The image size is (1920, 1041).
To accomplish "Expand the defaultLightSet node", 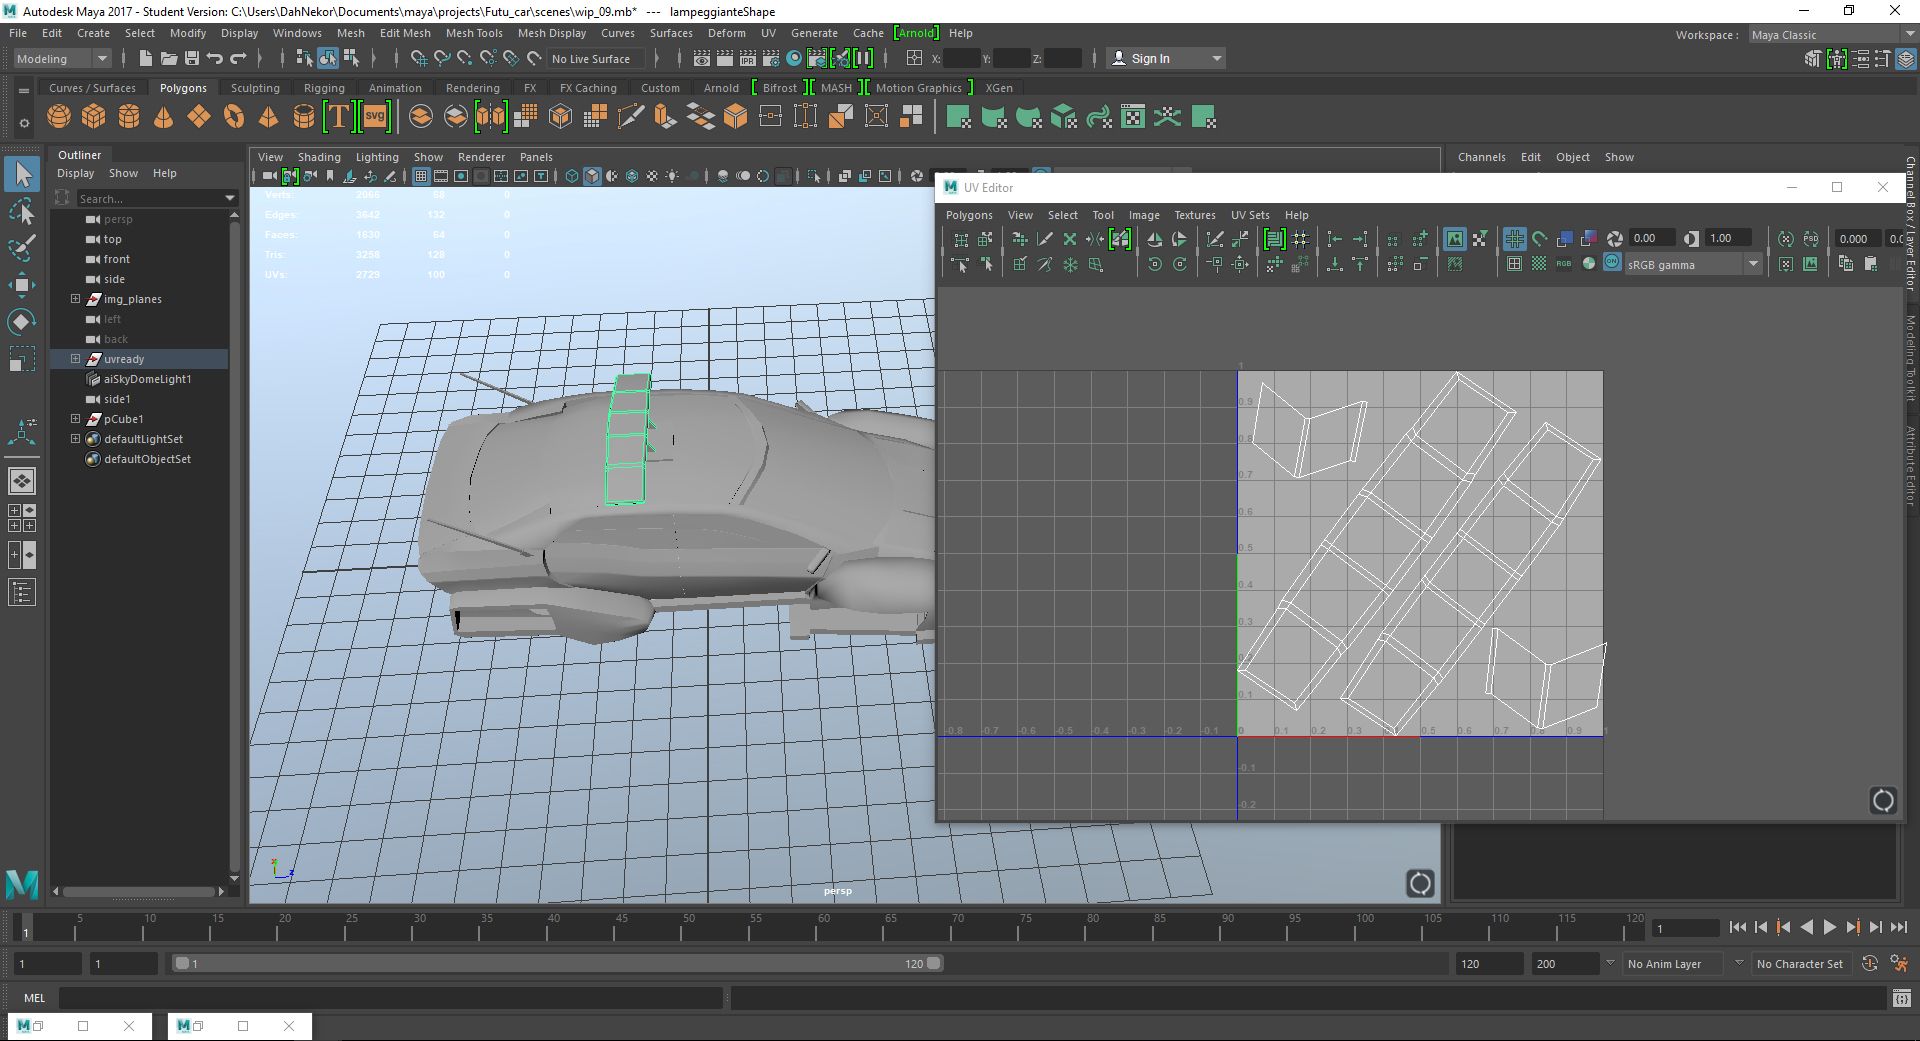I will click(x=75, y=439).
